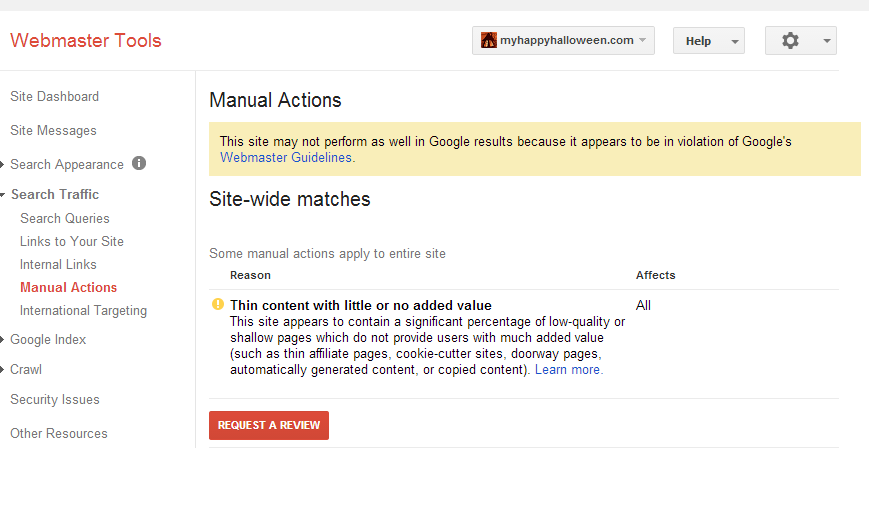
Task: Follow the Webmaster Guidelines link
Action: click(286, 158)
